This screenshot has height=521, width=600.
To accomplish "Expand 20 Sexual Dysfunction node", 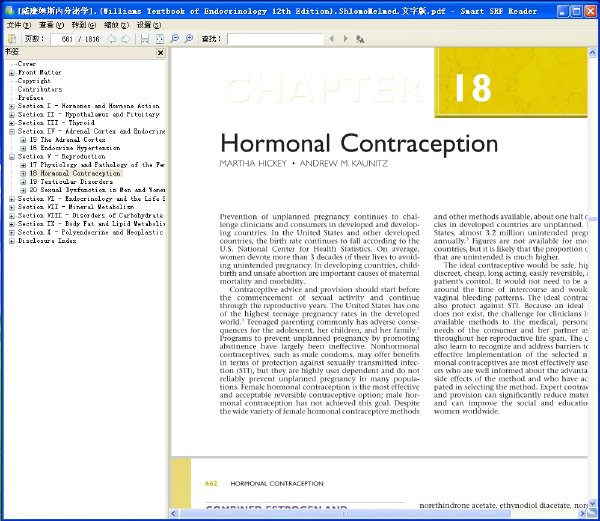I will point(23,190).
